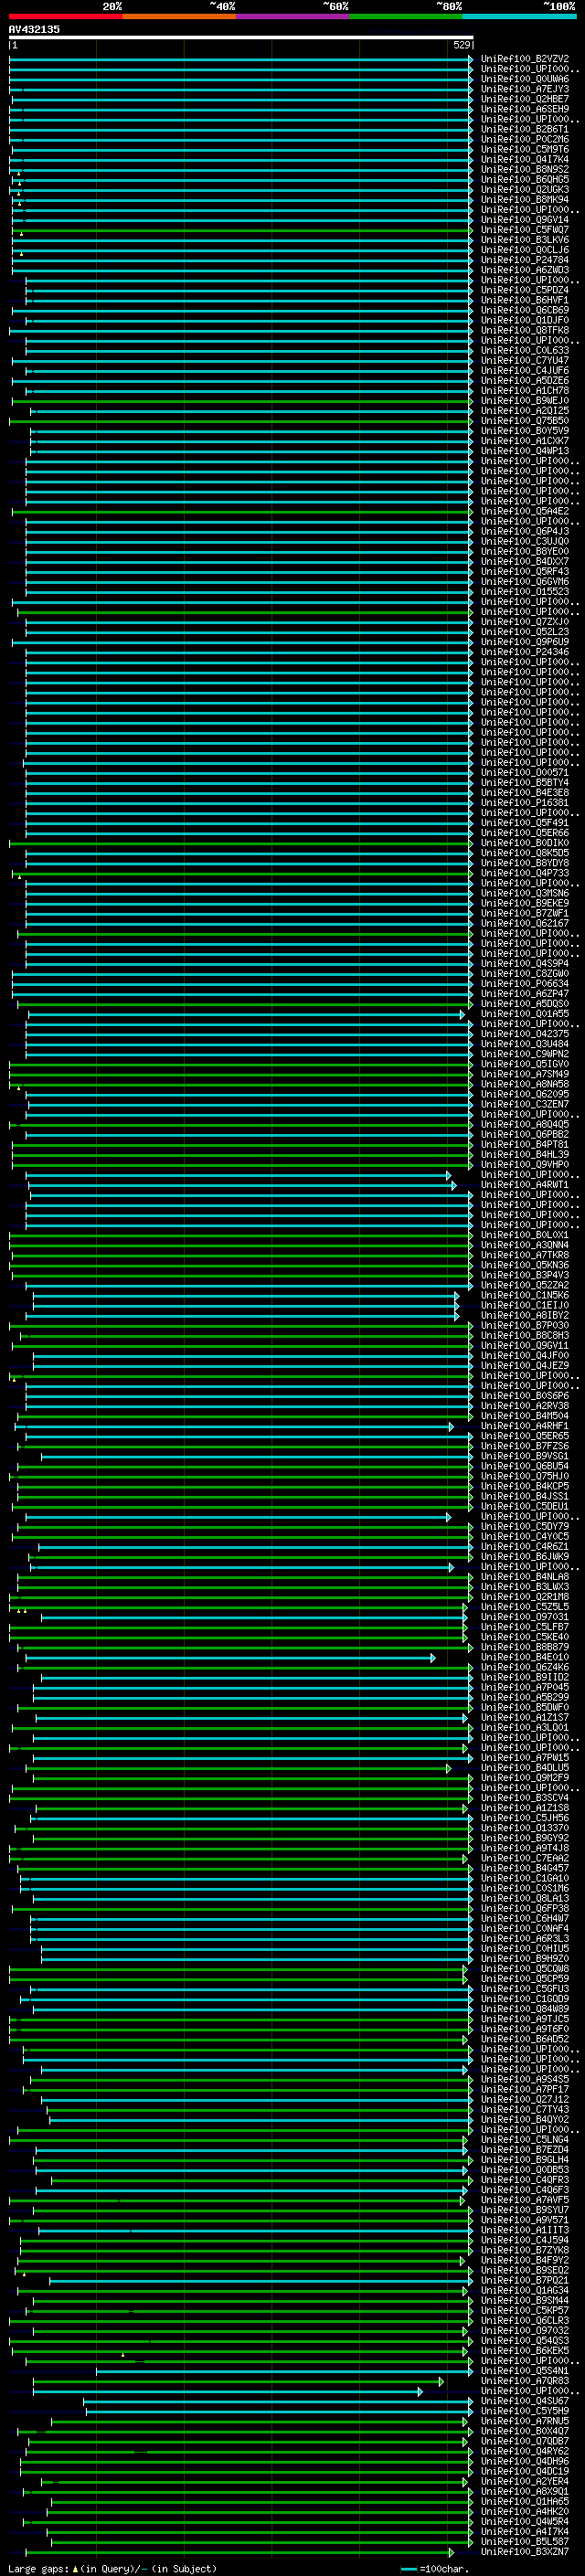Image resolution: width=585 pixels, height=2576 pixels.
Task: Select the UniRef100_B9VSG1 label
Action: (x=525, y=1456)
